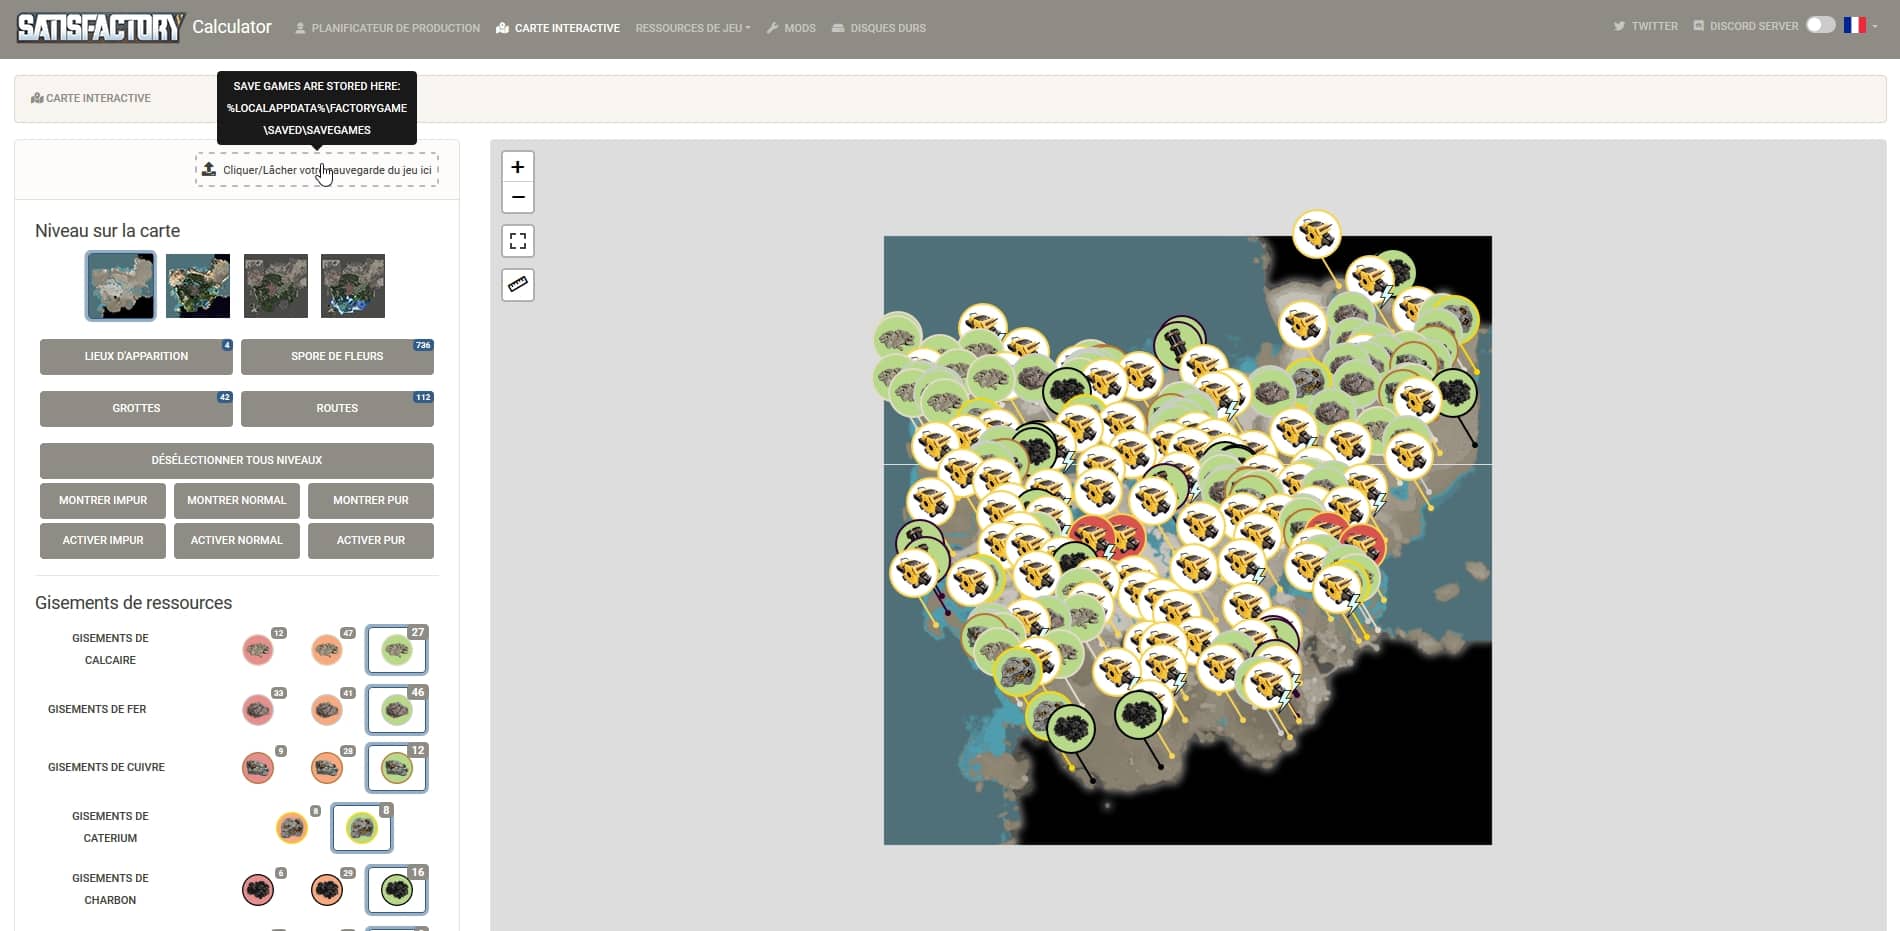Click Gisements de charbon label
The image size is (1900, 931).
click(110, 889)
